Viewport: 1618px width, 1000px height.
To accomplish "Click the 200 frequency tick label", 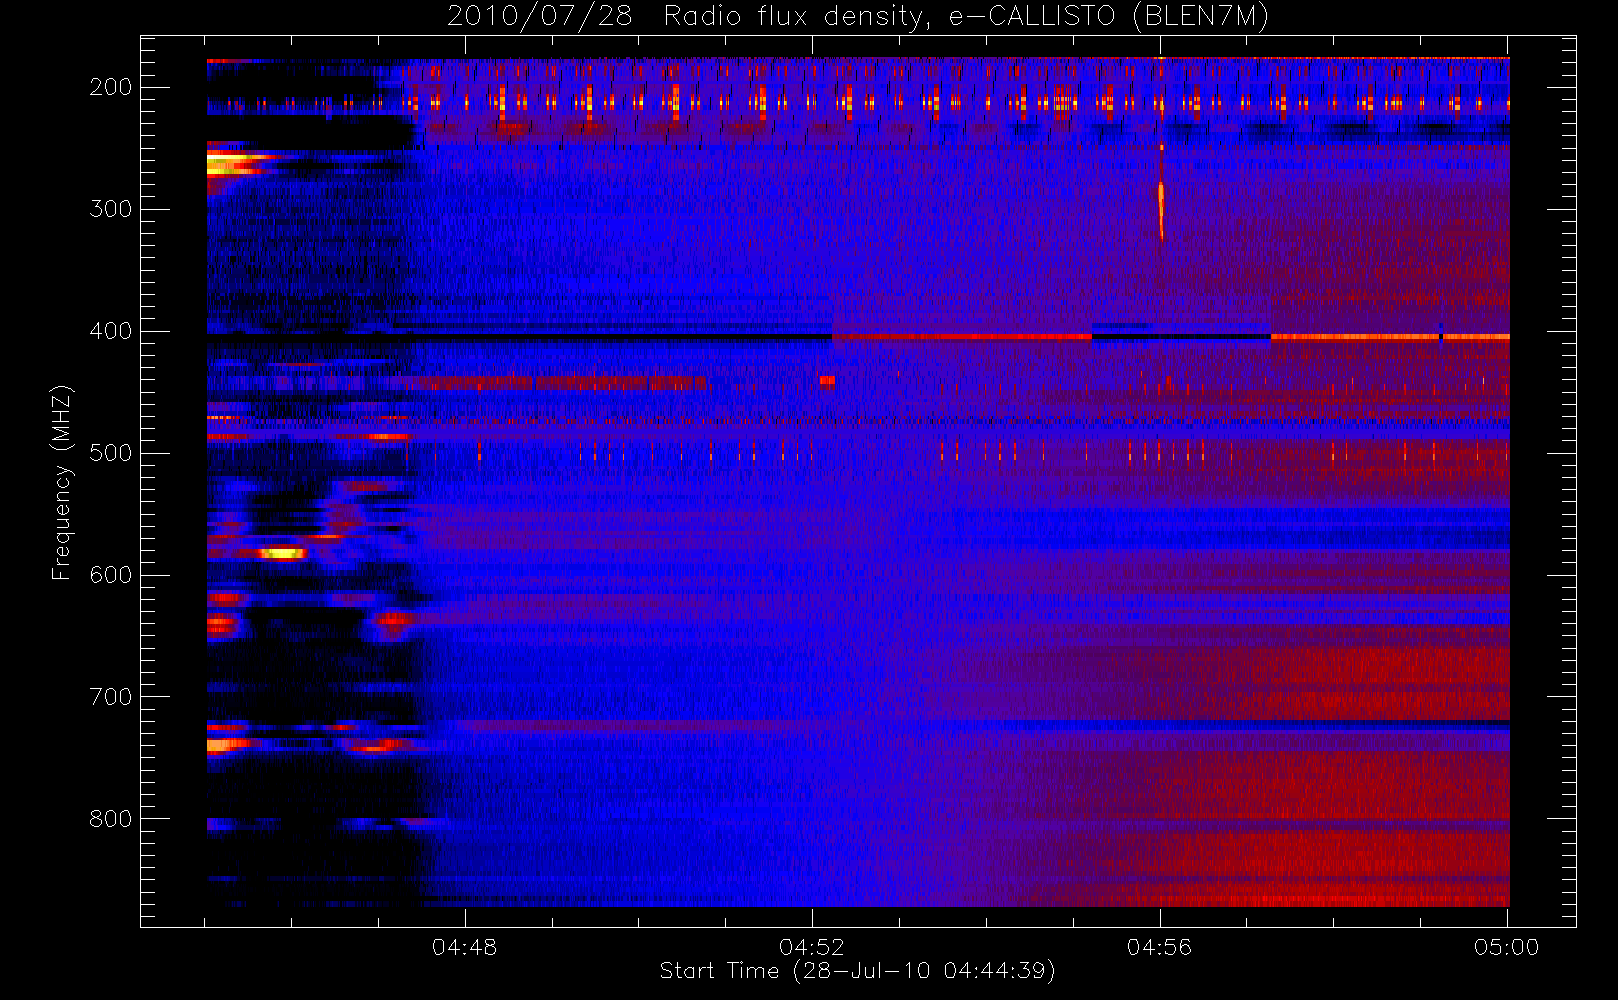I will [111, 87].
